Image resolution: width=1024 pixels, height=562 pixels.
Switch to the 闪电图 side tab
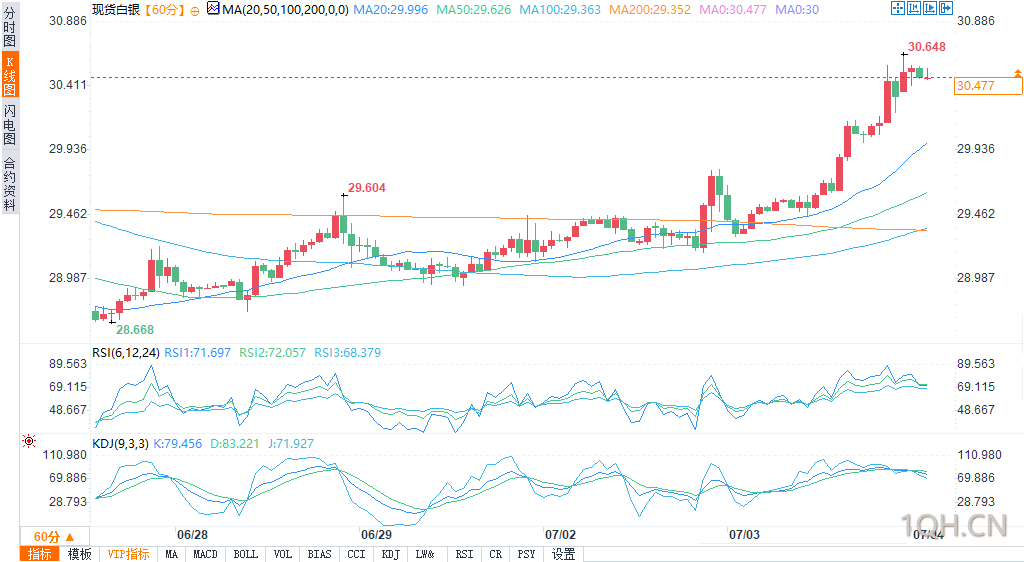(9, 123)
